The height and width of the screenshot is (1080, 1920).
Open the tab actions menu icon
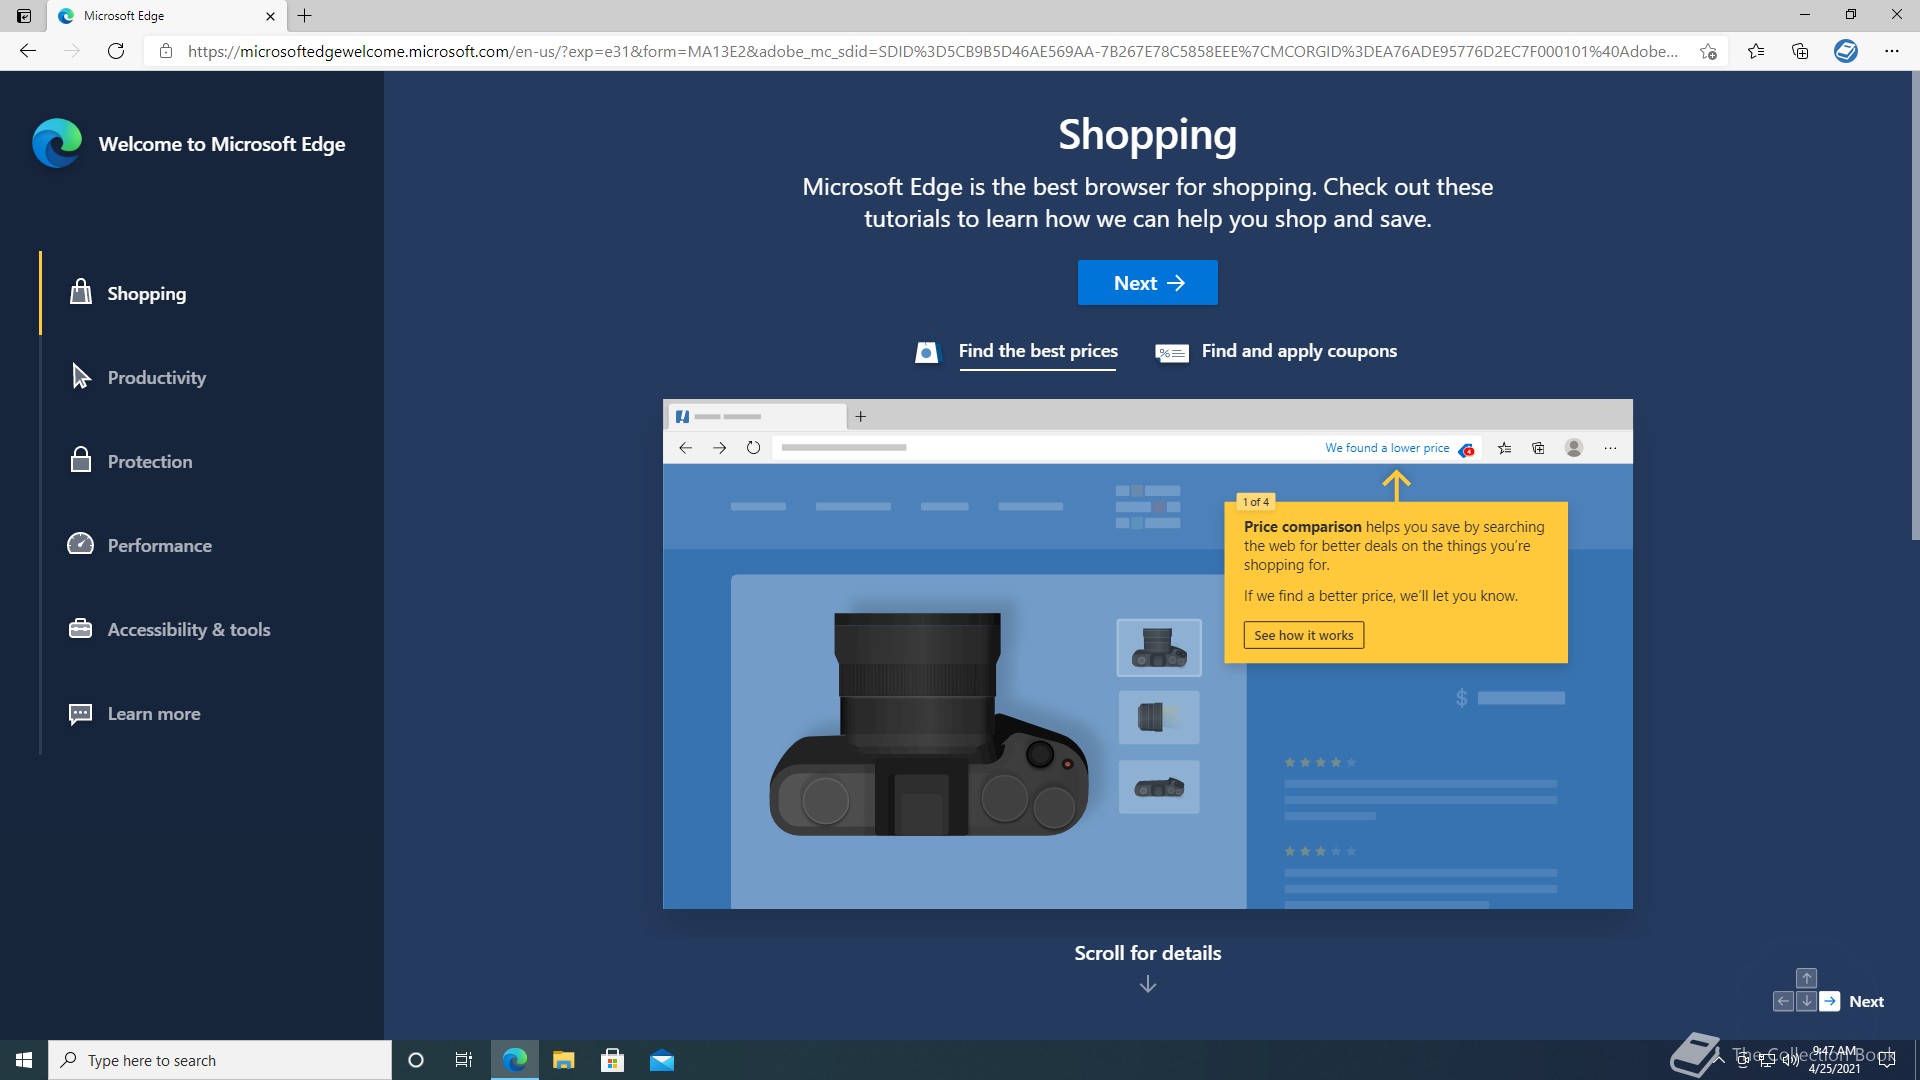[24, 16]
